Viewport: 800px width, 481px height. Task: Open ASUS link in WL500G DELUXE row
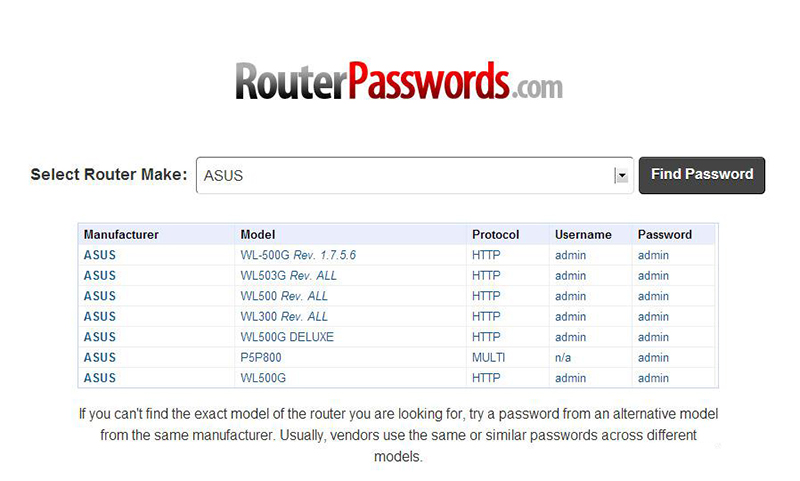[x=100, y=337]
